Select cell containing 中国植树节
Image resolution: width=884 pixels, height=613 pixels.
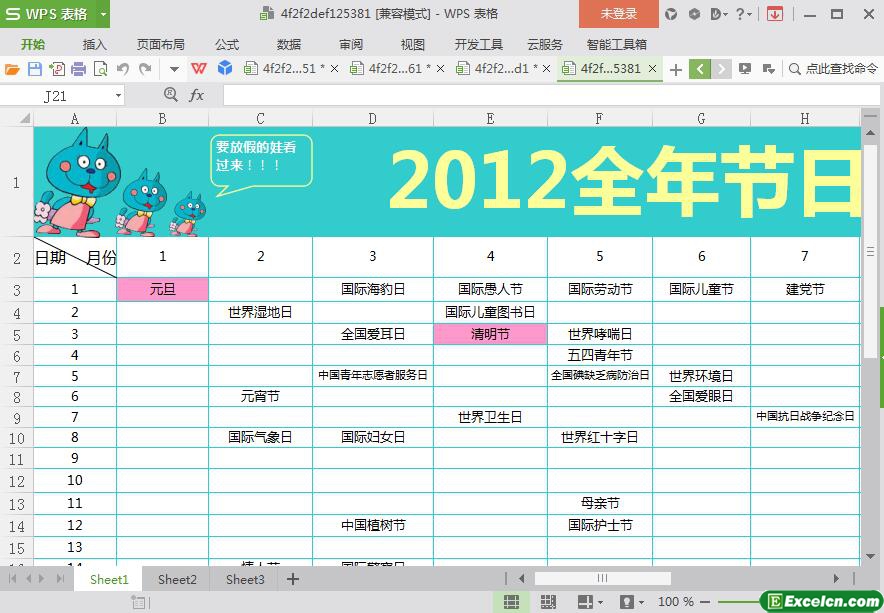(373, 525)
